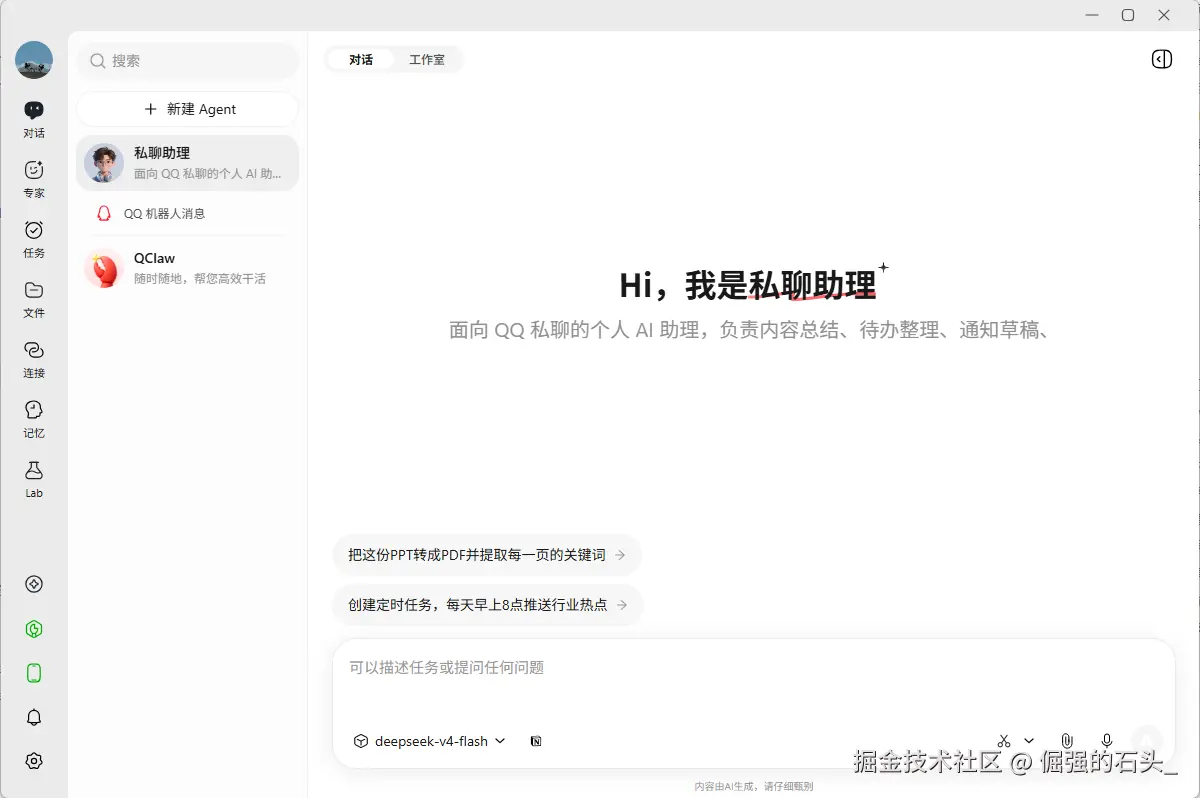1200x798 pixels.
Task: Click the 私聊助理 avatar
Action: click(x=104, y=163)
